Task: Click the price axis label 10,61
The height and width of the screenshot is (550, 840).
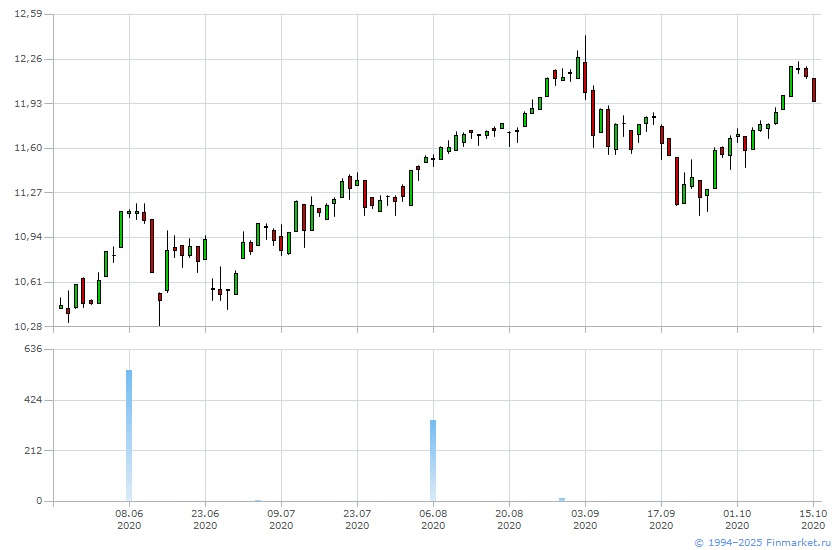Action: tap(28, 282)
